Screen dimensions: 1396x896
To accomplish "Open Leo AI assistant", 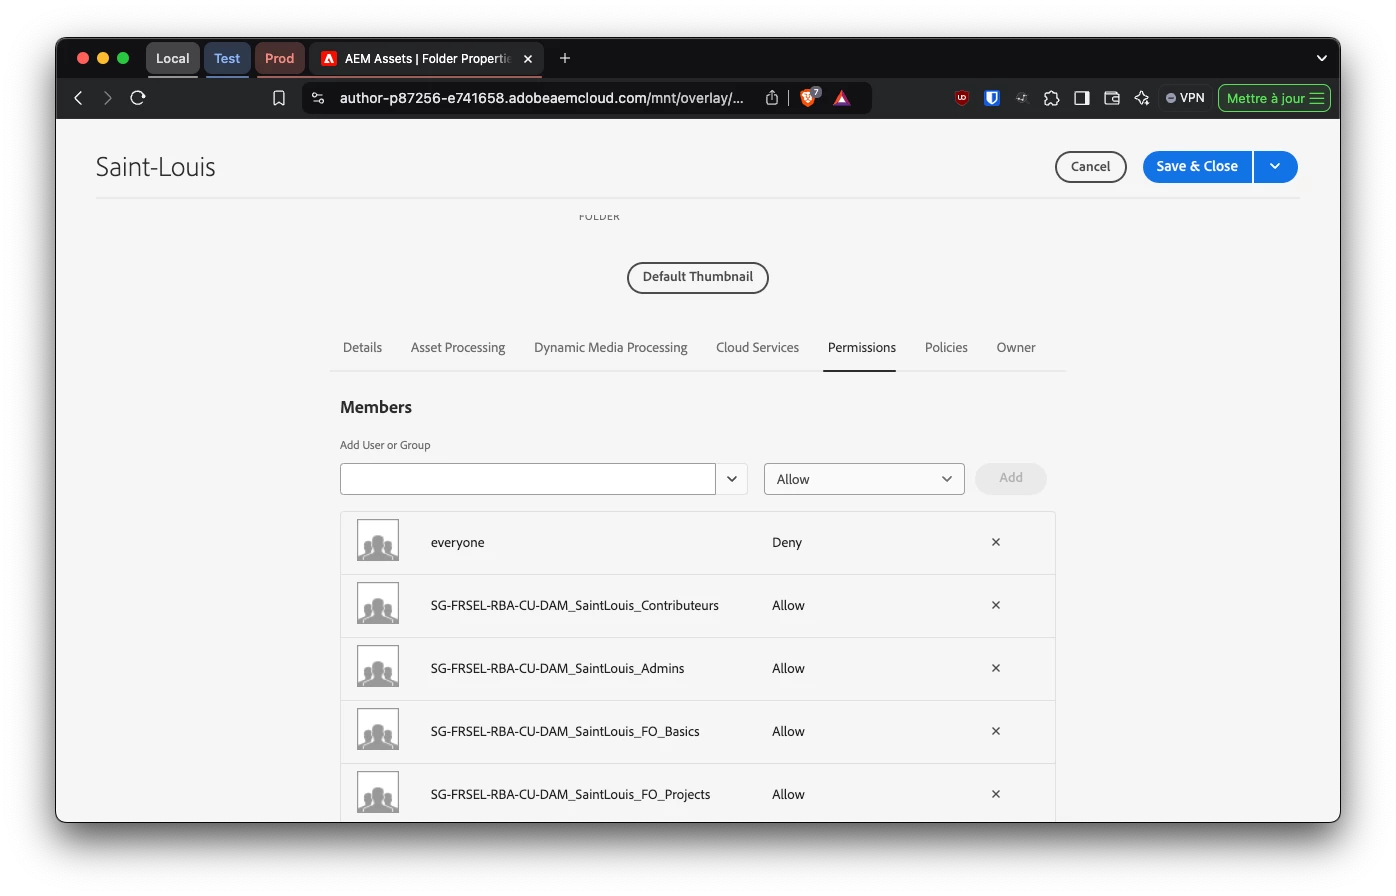I will pyautogui.click(x=1141, y=98).
